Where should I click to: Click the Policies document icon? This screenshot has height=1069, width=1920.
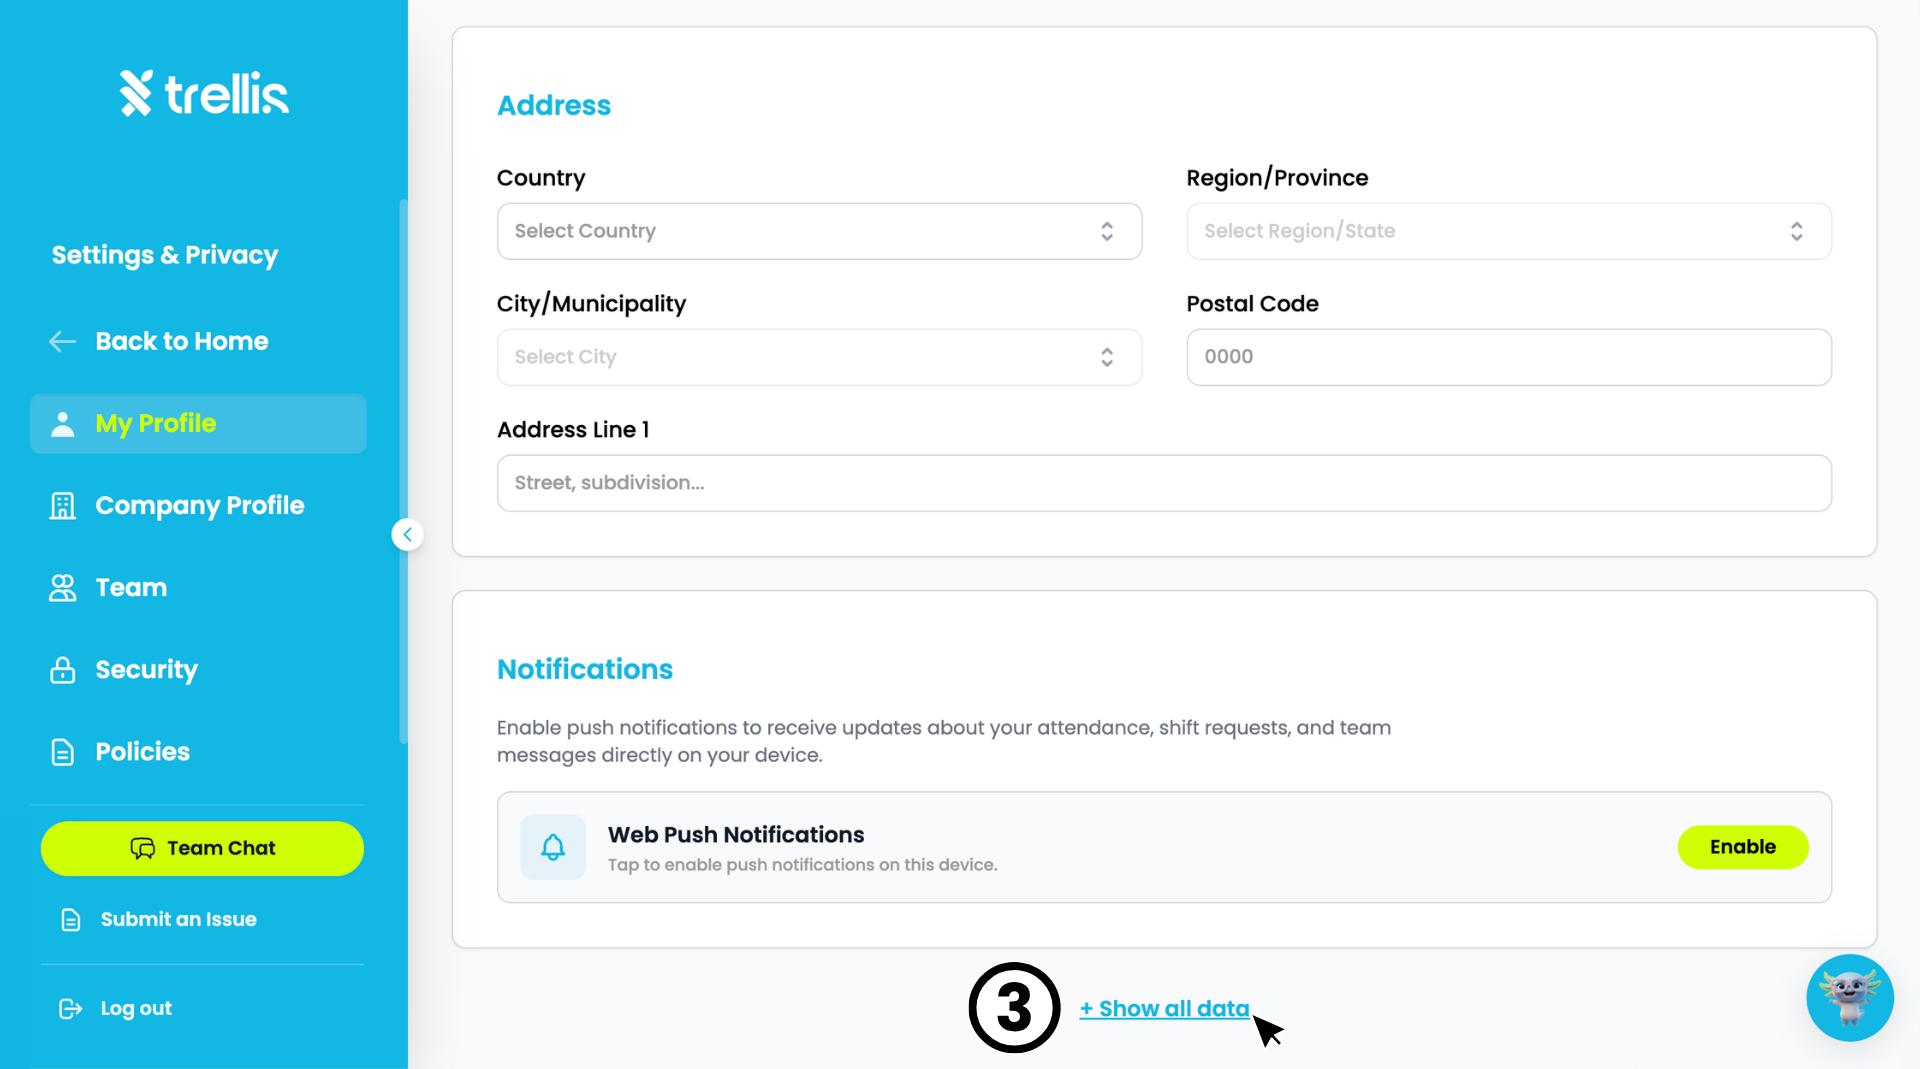click(63, 752)
